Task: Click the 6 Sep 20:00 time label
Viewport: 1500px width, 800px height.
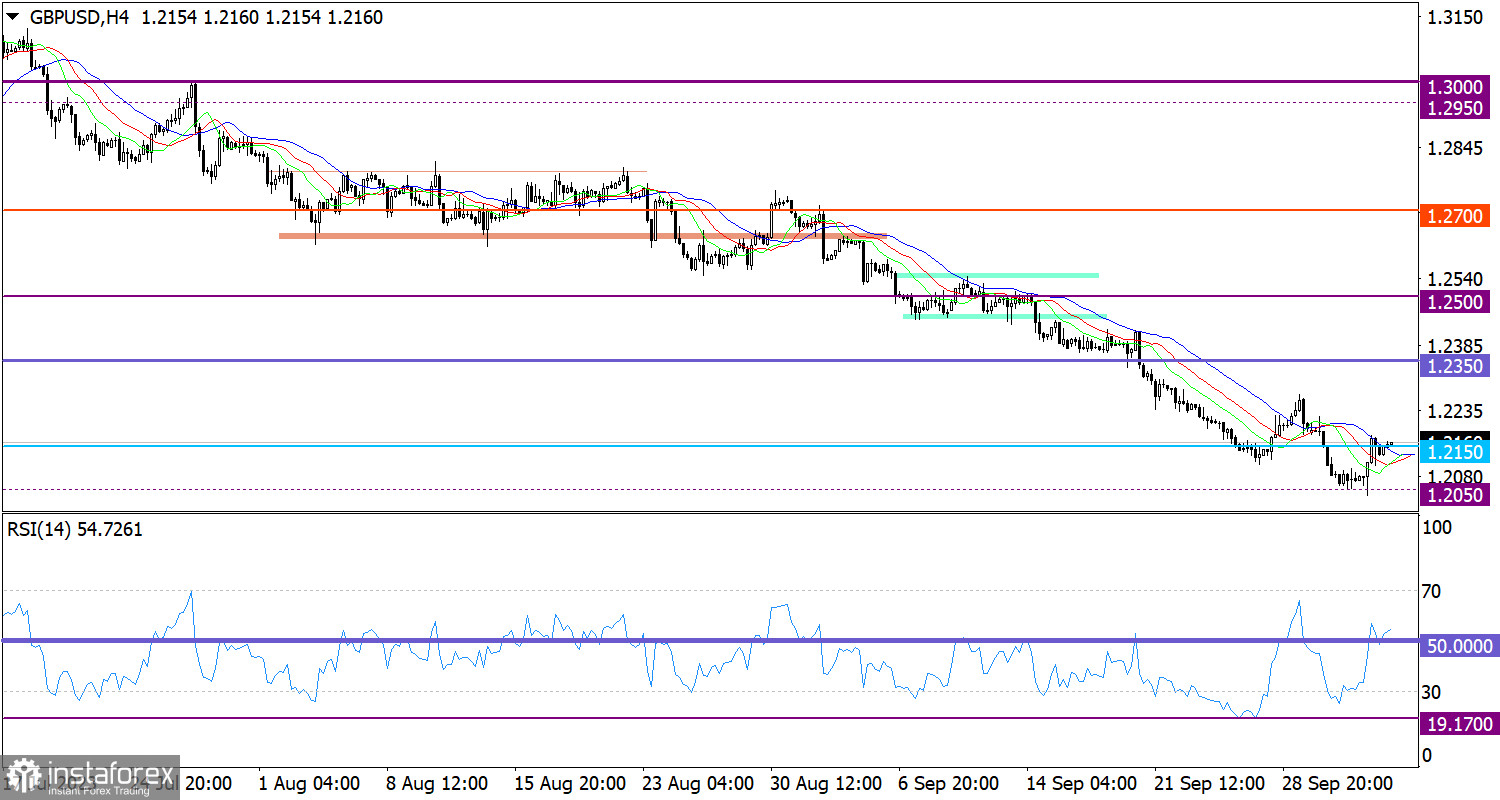Action: [948, 782]
